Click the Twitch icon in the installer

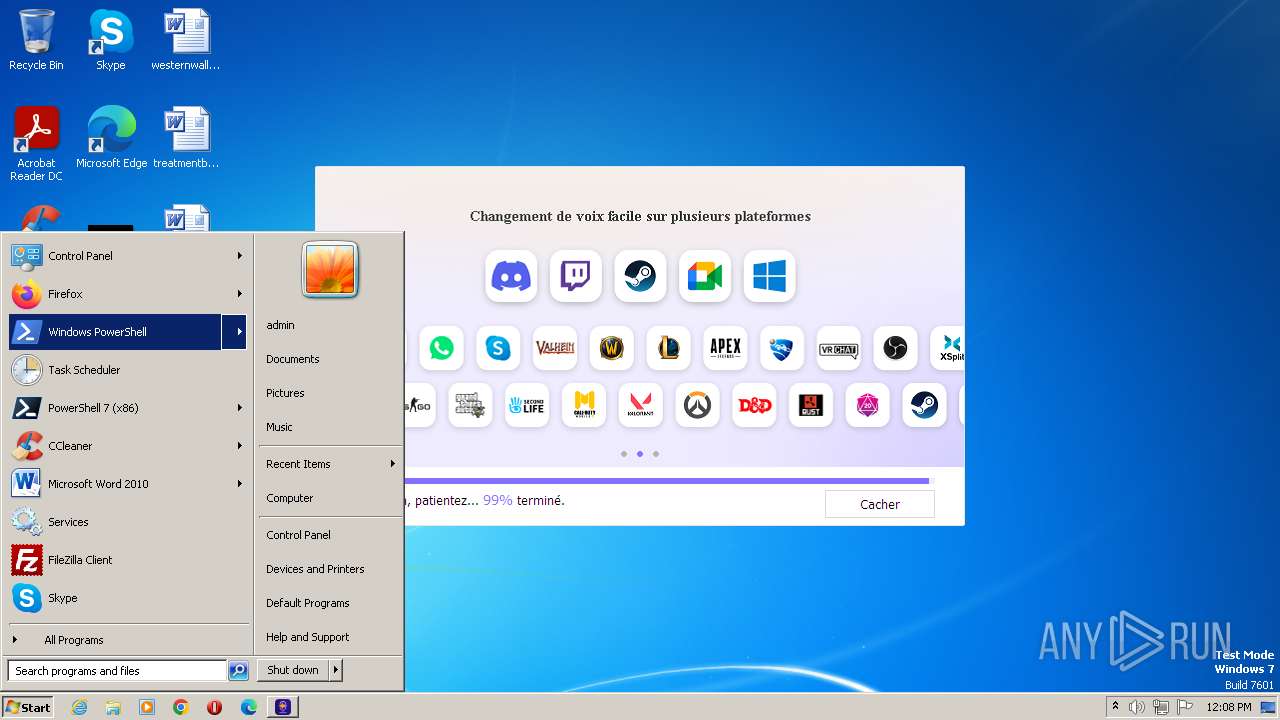pyautogui.click(x=576, y=276)
